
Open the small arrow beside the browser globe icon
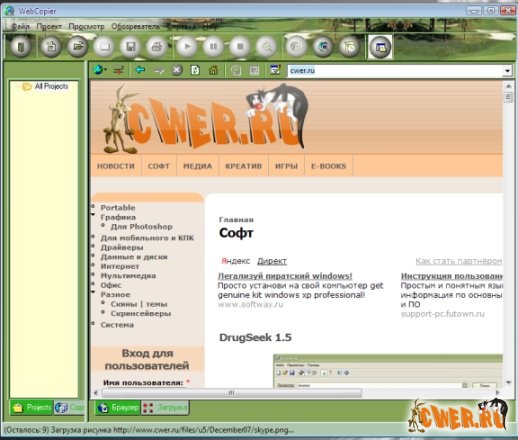pyautogui.click(x=105, y=70)
